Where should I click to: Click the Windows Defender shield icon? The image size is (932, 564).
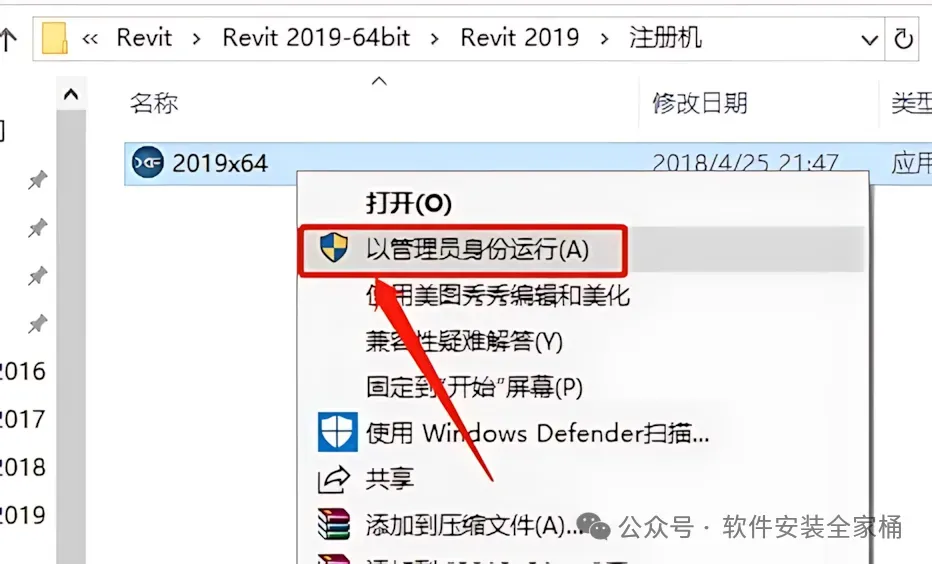[x=338, y=431]
